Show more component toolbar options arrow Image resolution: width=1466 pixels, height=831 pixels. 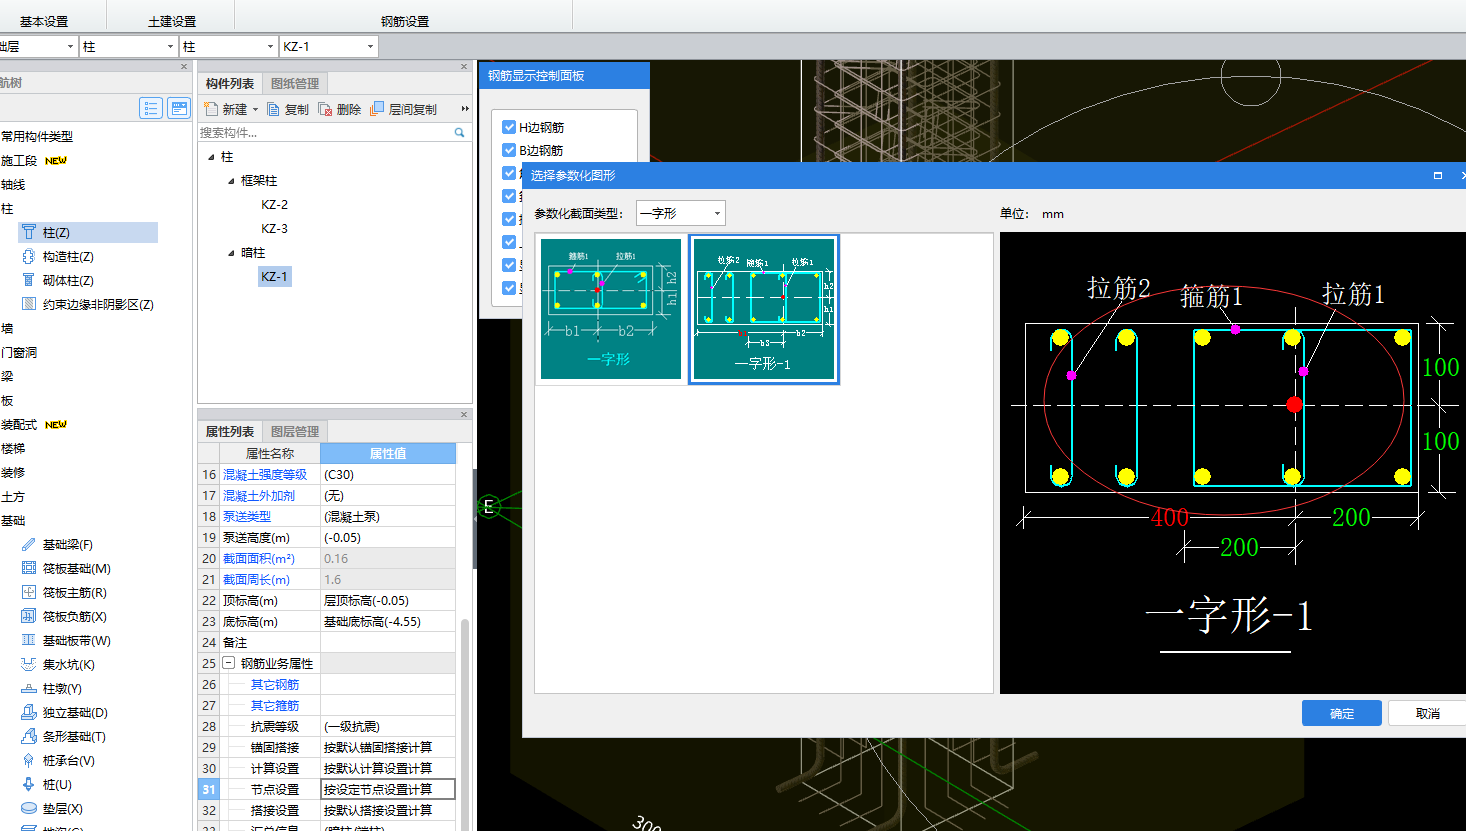tap(465, 109)
